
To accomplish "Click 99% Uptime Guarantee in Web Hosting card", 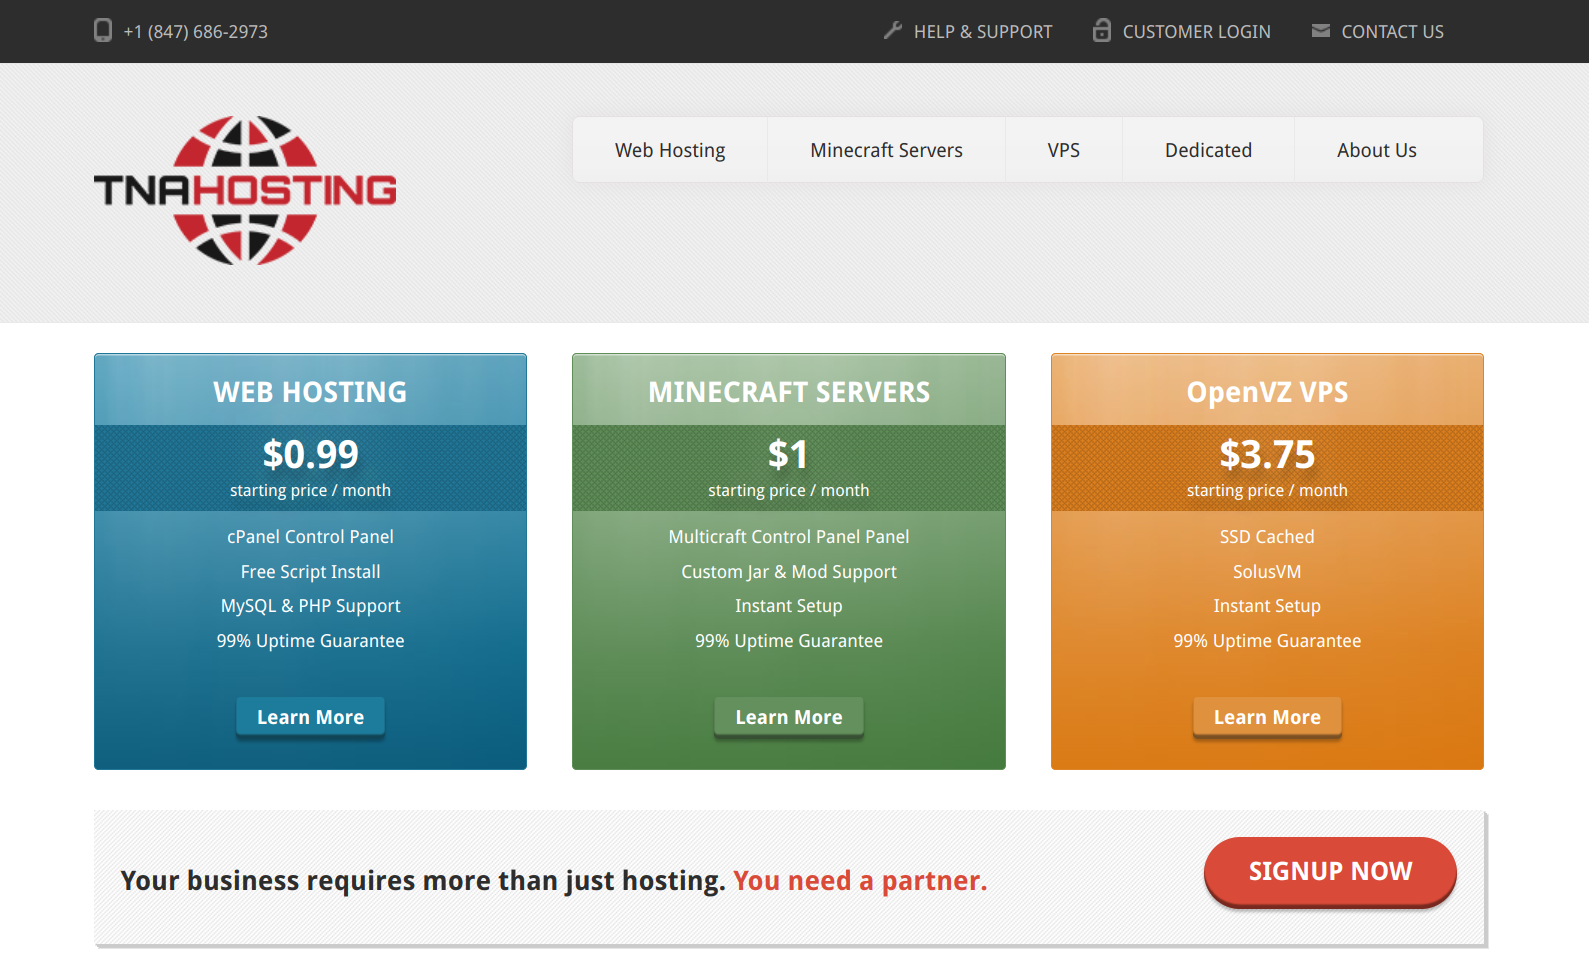I will 310,641.
